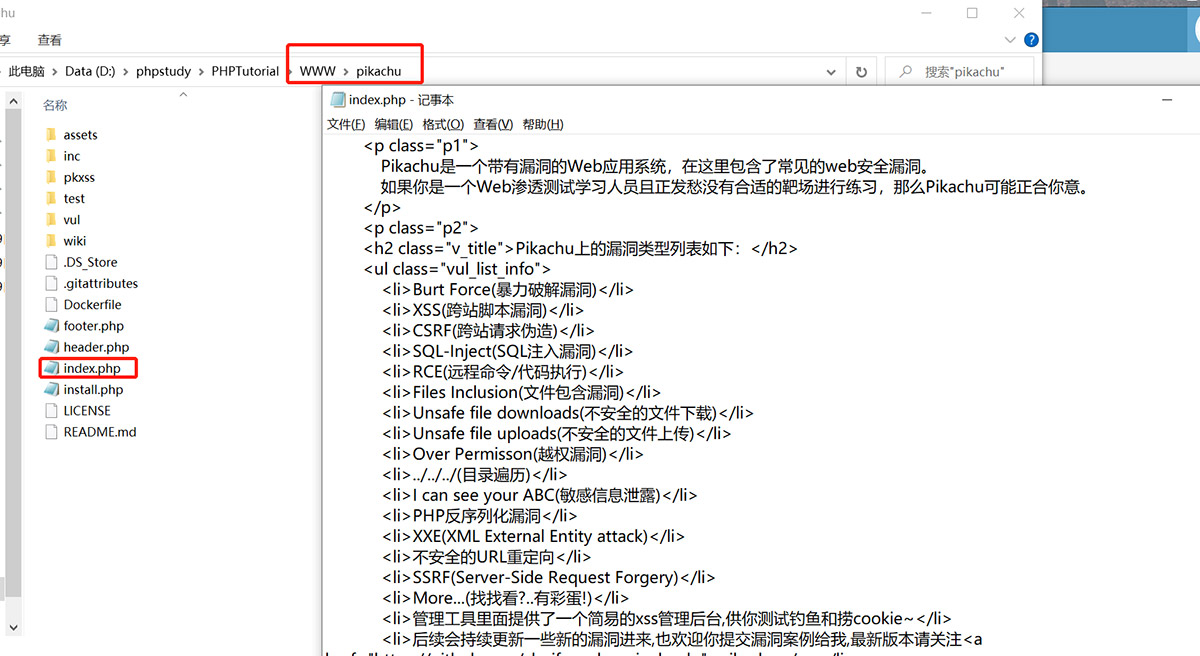Navigate to 此电脑 in the breadcrumb
This screenshot has height=656, width=1200.
27,72
